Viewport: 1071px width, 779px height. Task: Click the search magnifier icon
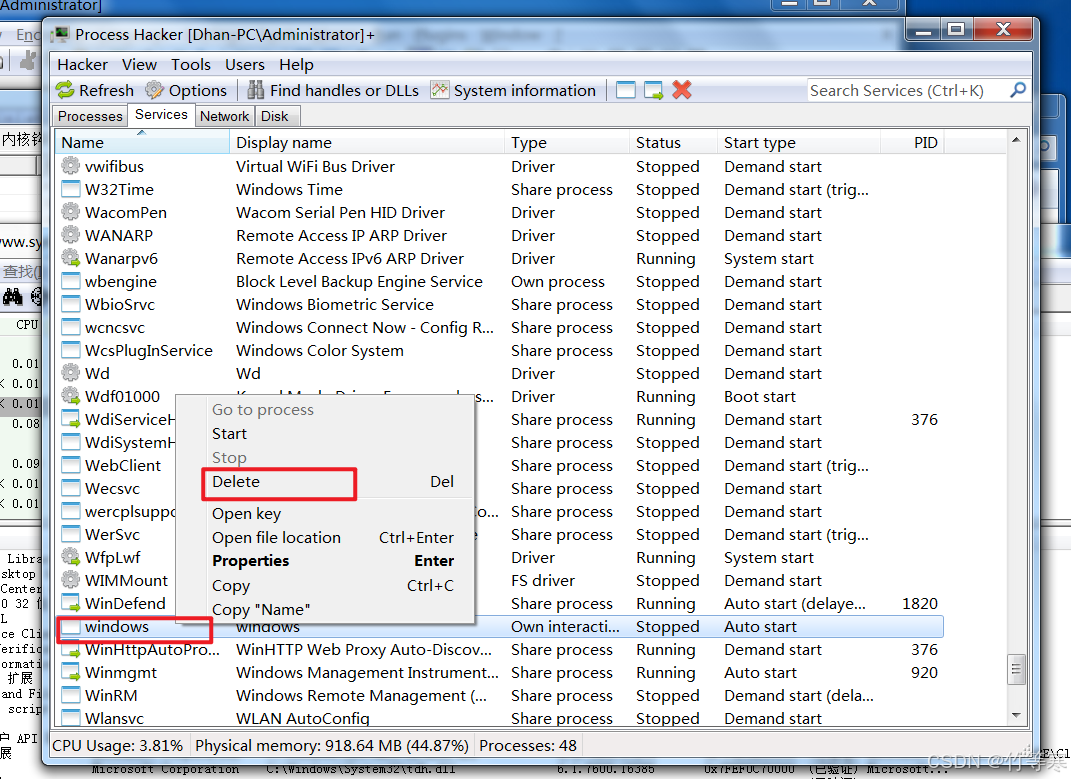[x=1018, y=90]
